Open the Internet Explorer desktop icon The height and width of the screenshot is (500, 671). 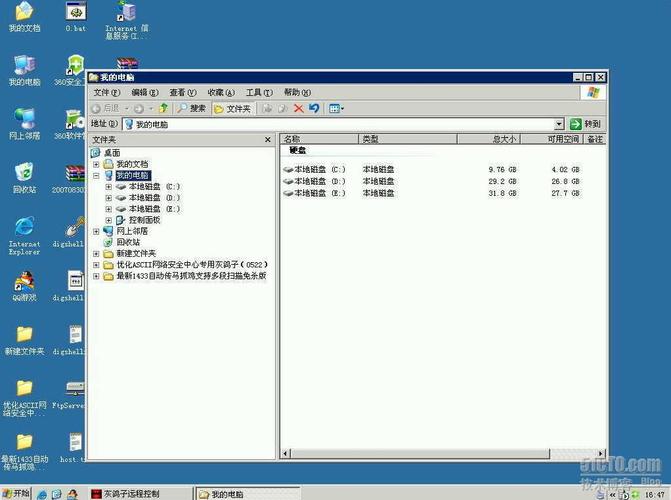click(x=24, y=228)
